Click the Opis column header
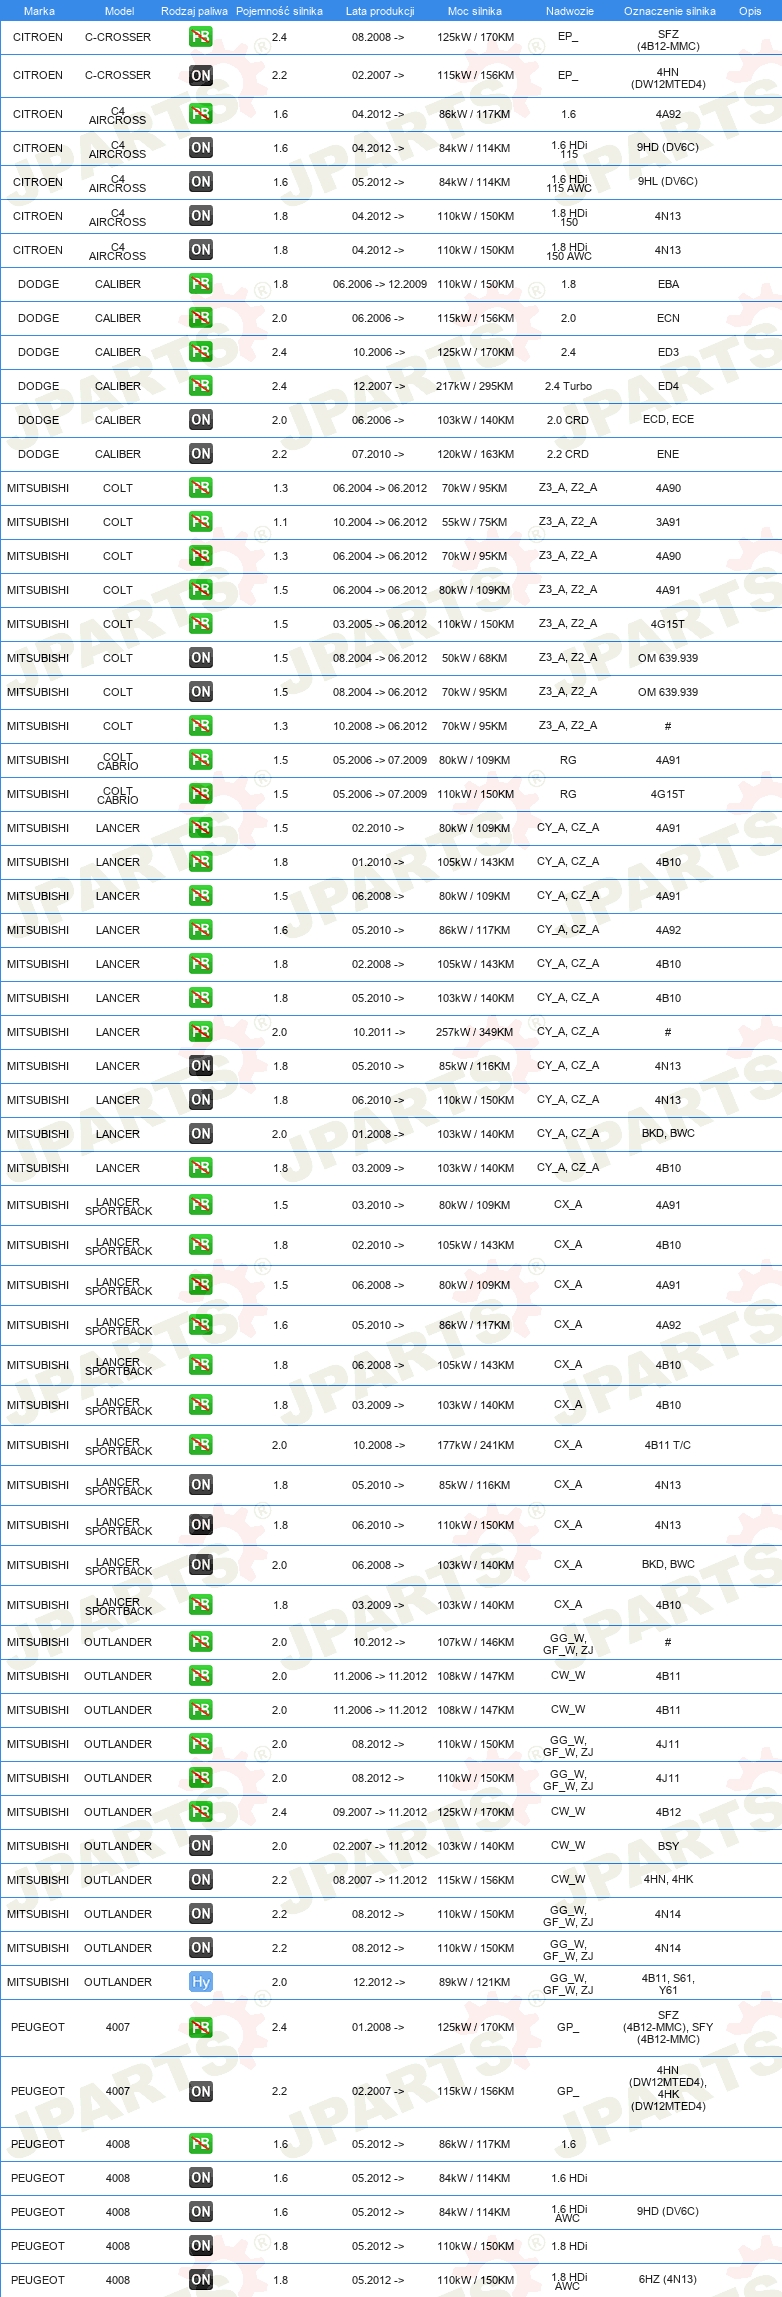Image resolution: width=782 pixels, height=2297 pixels. pyautogui.click(x=750, y=11)
